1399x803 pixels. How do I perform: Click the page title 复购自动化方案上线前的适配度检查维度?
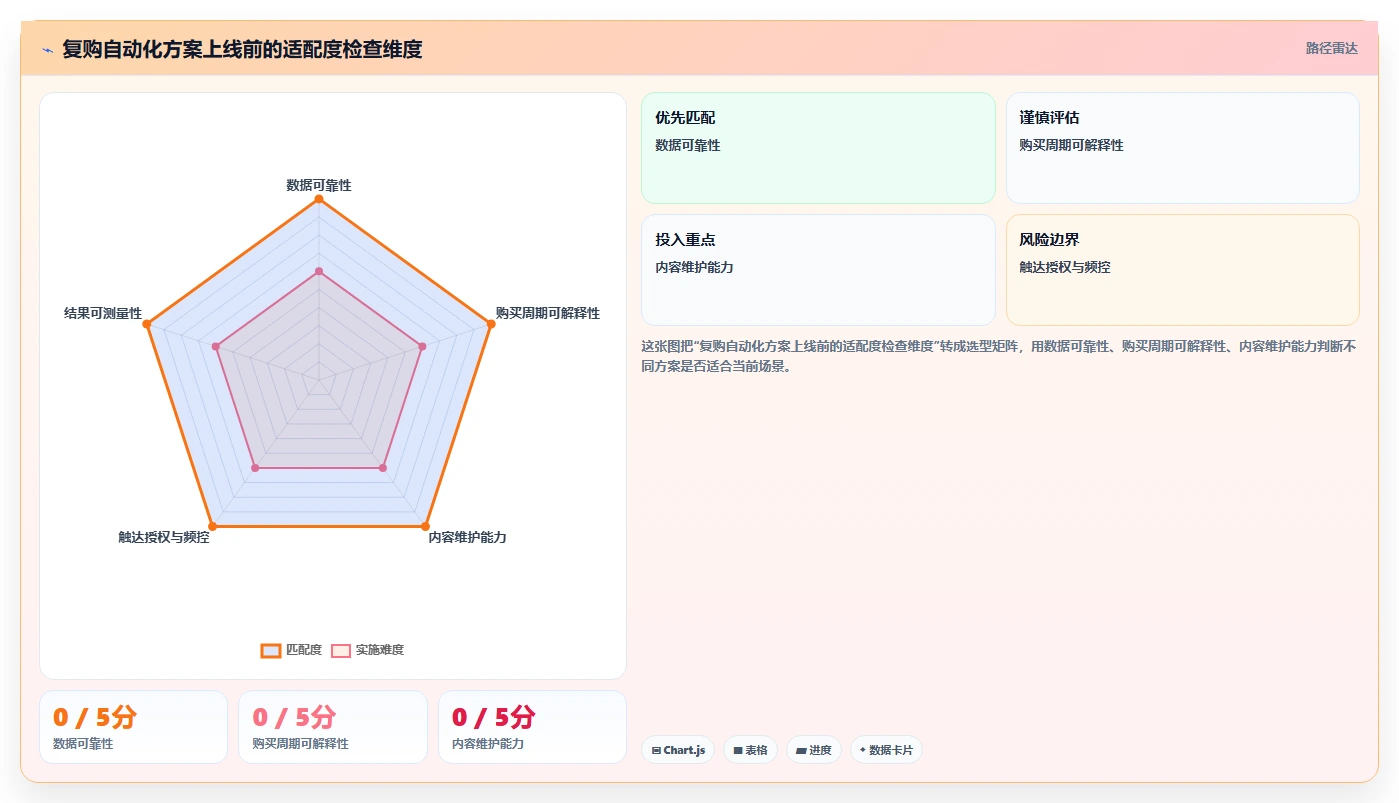(242, 49)
